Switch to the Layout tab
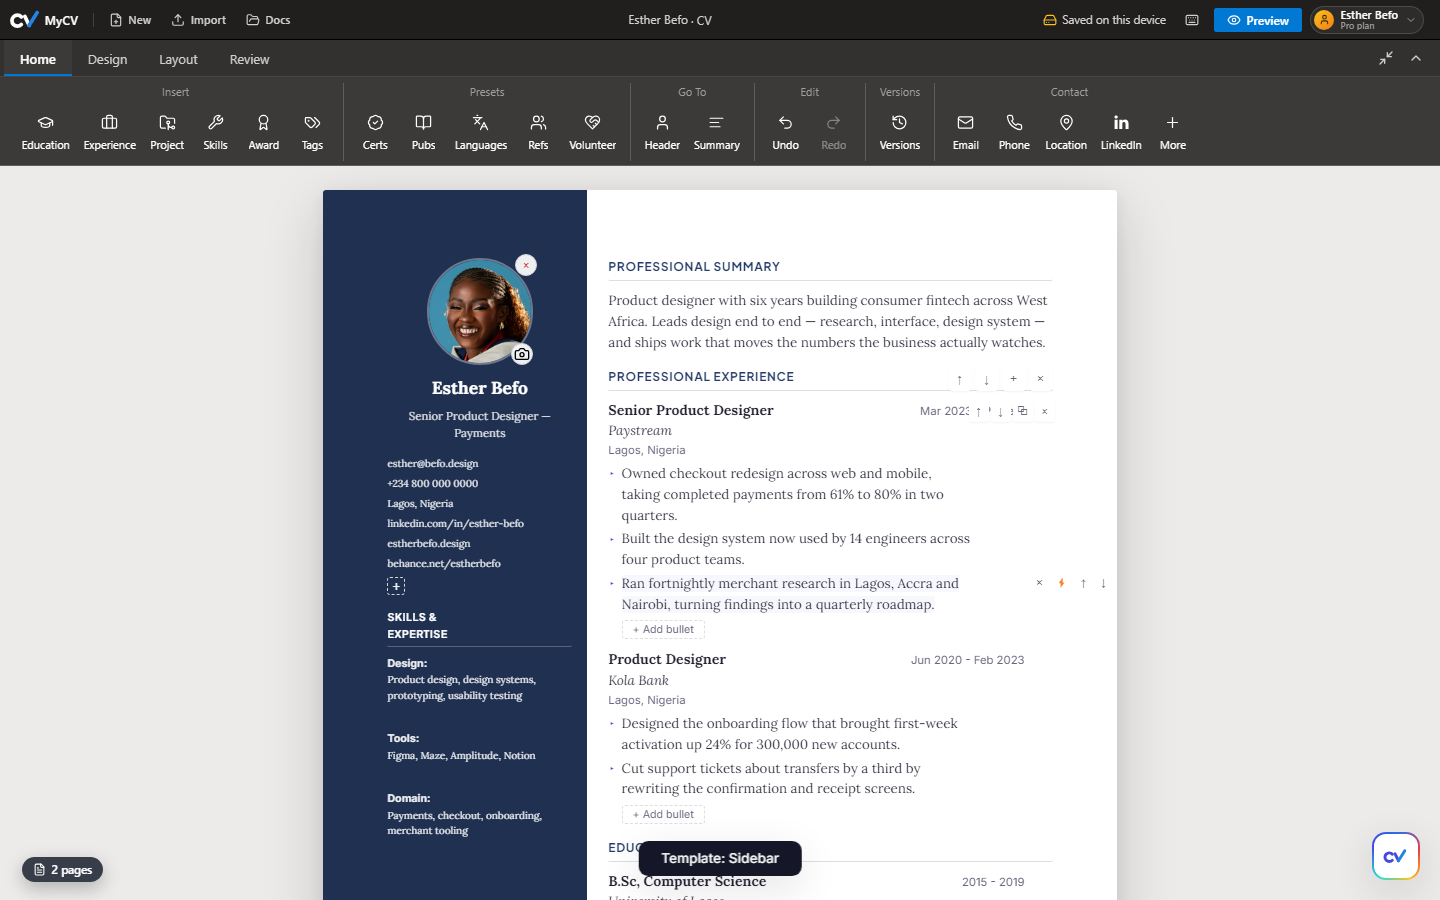1440x900 pixels. click(178, 59)
